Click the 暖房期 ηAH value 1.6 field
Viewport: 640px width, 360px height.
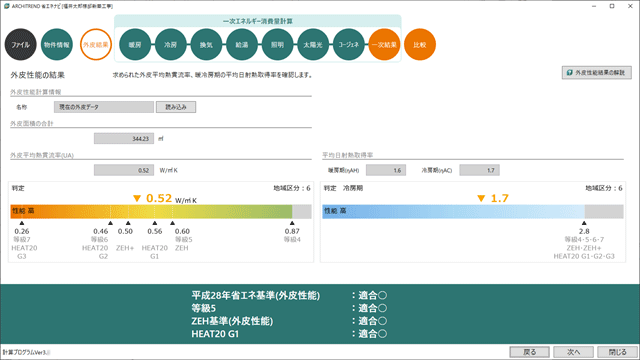(386, 170)
